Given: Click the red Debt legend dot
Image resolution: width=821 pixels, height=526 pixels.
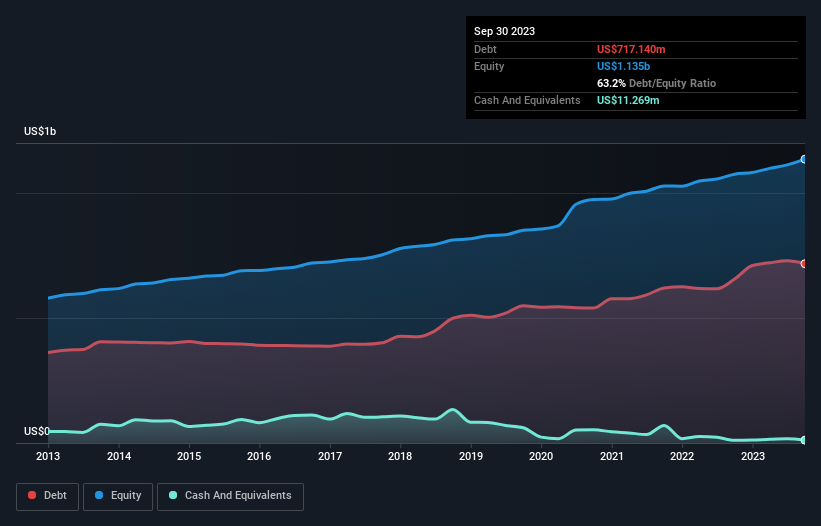Looking at the screenshot, I should point(32,495).
